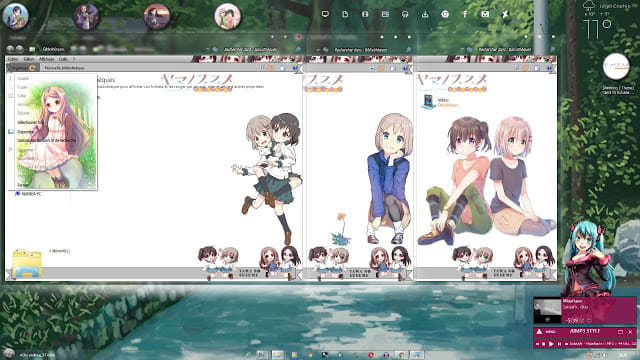Open the Documents icon in top dock
640x360 pixels.
click(x=345, y=14)
